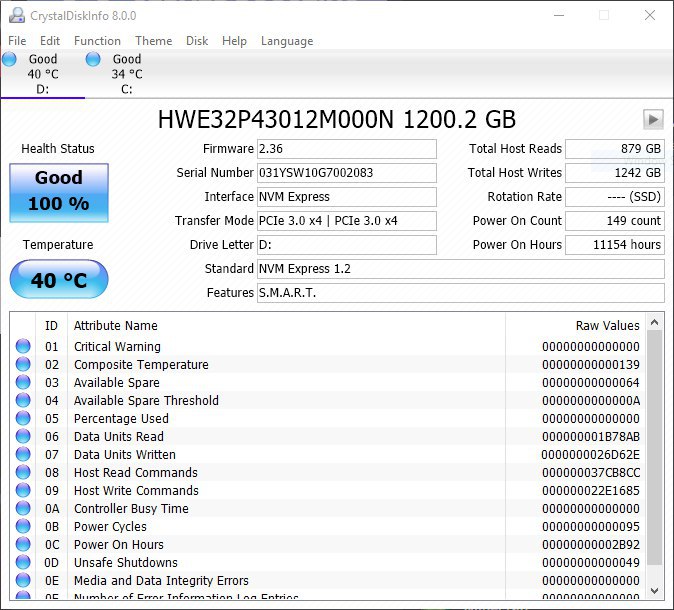
Task: Select the Critical Warning attribute name
Action: click(117, 346)
